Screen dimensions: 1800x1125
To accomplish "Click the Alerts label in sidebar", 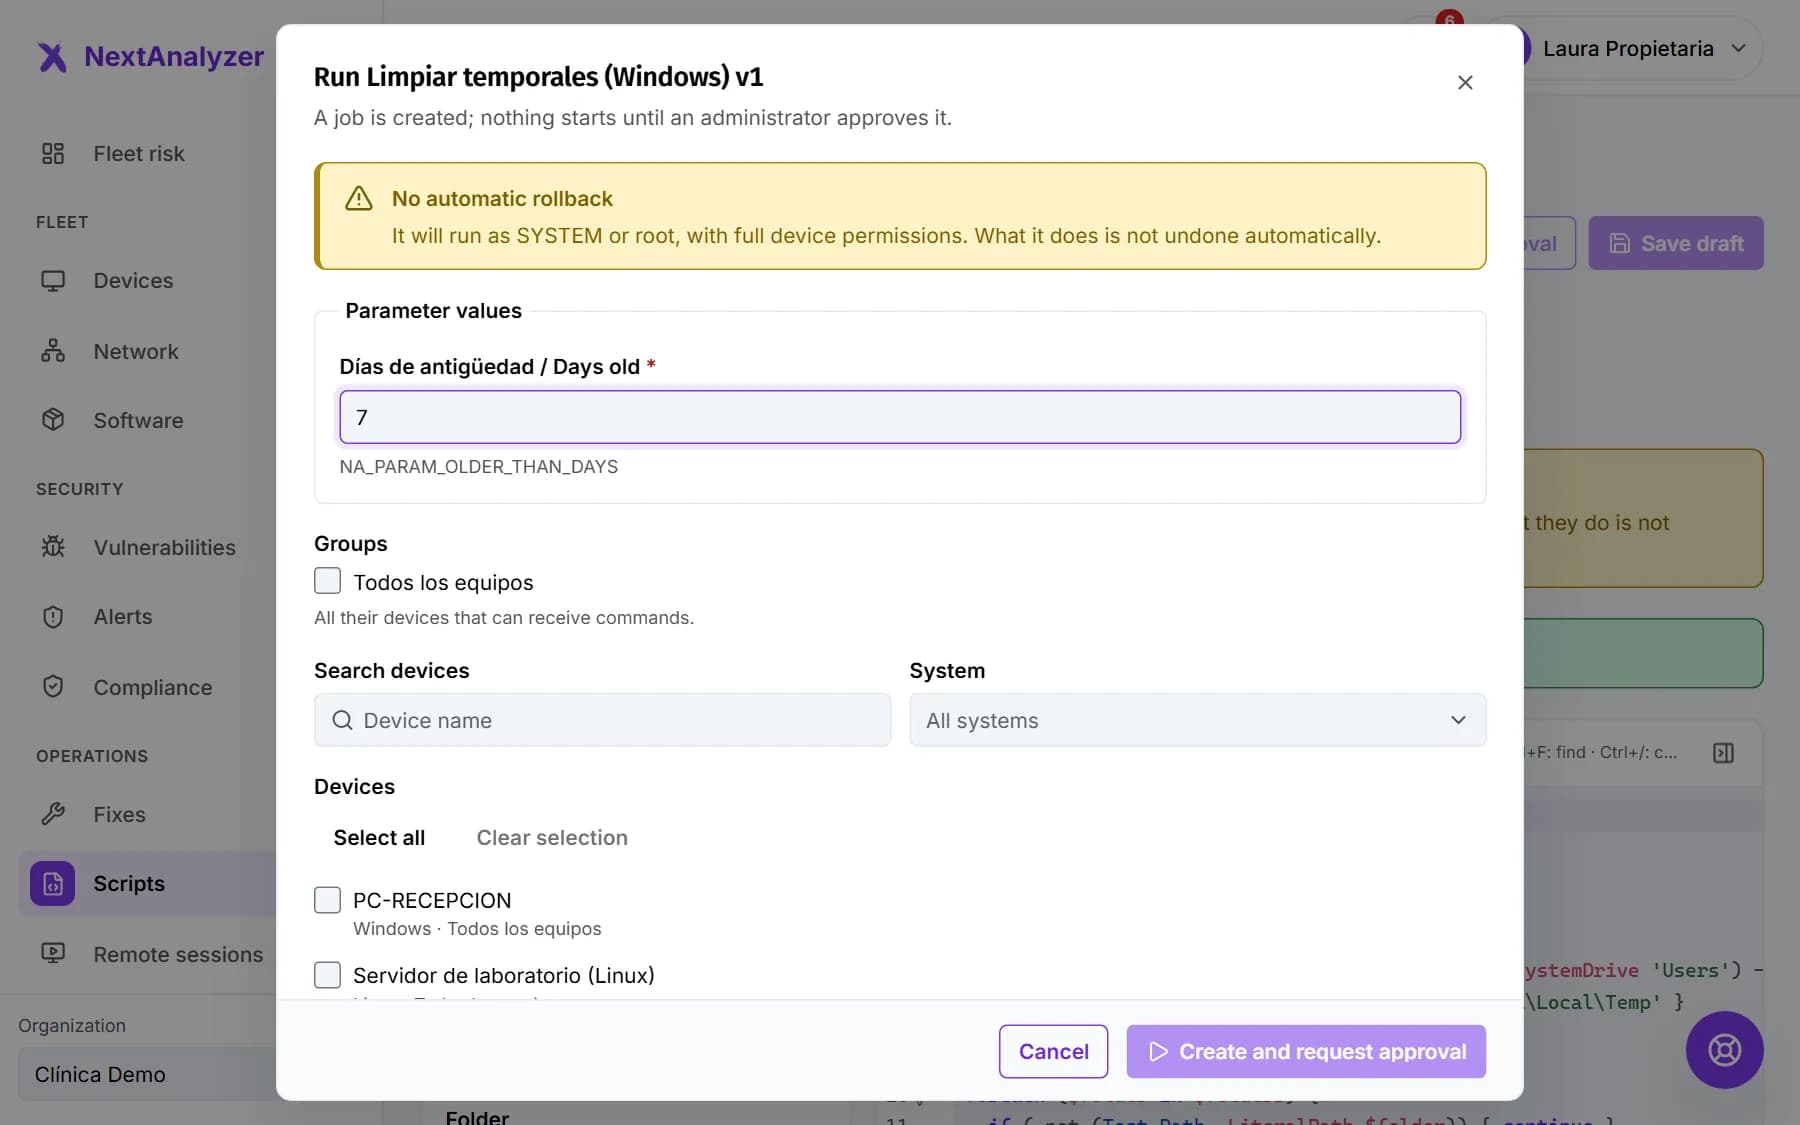I will coord(123,617).
